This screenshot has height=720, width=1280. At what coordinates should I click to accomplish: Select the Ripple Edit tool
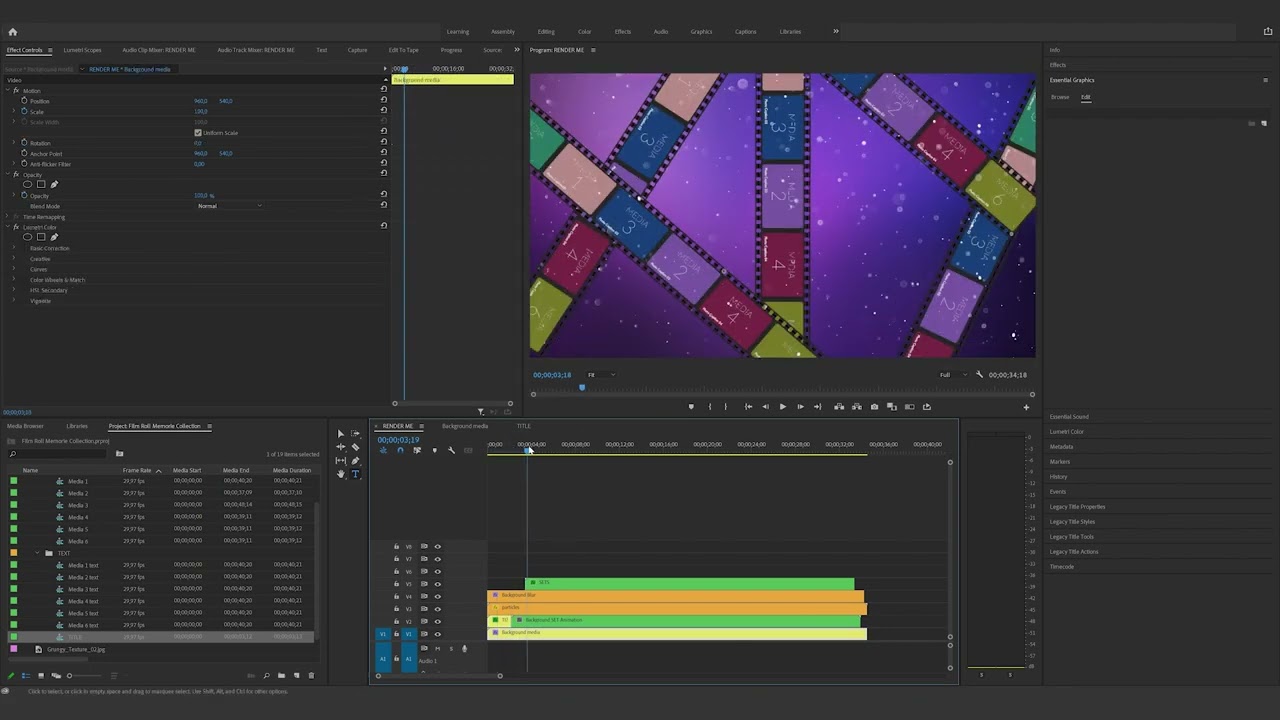[x=340, y=447]
